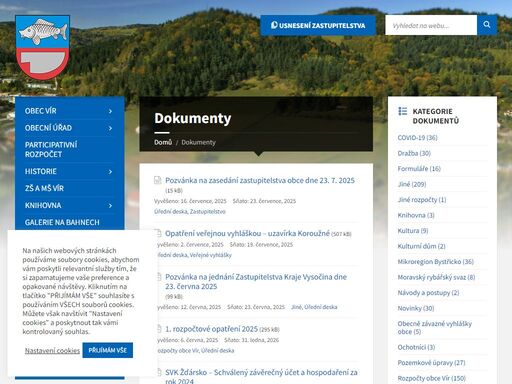Select Jiné (209) category
The height and width of the screenshot is (384, 512).
[x=412, y=184]
